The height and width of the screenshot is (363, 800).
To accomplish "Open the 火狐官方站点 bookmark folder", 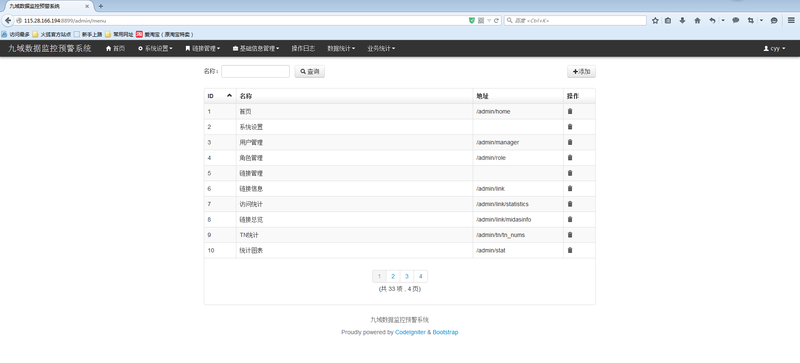I will pyautogui.click(x=52, y=35).
